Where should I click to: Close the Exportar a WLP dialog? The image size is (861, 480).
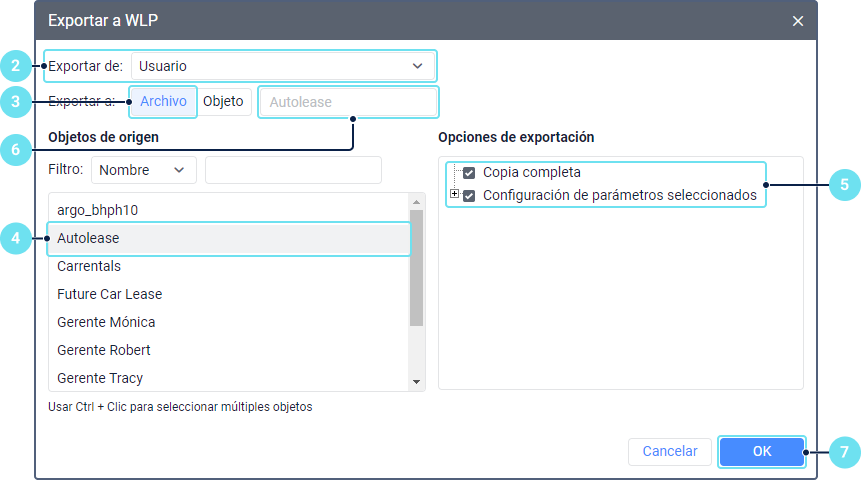(x=798, y=21)
